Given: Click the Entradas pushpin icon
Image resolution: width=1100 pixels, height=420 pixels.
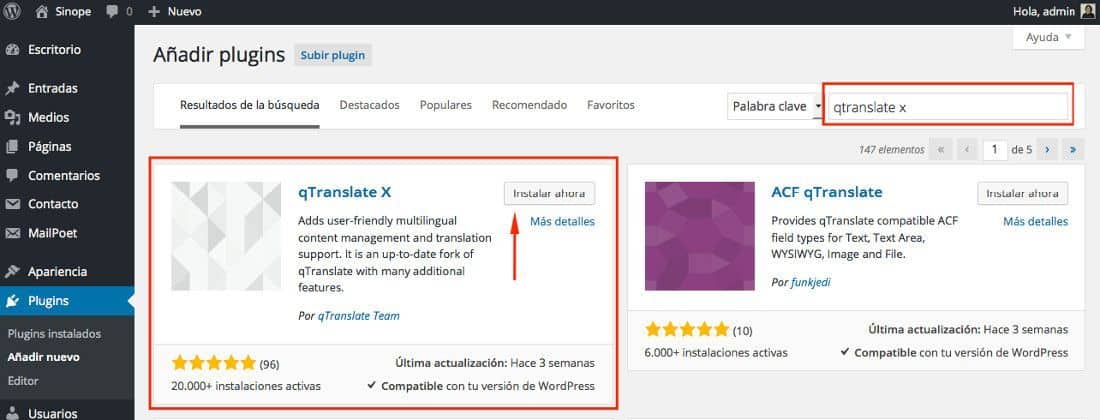Looking at the screenshot, I should (12, 88).
